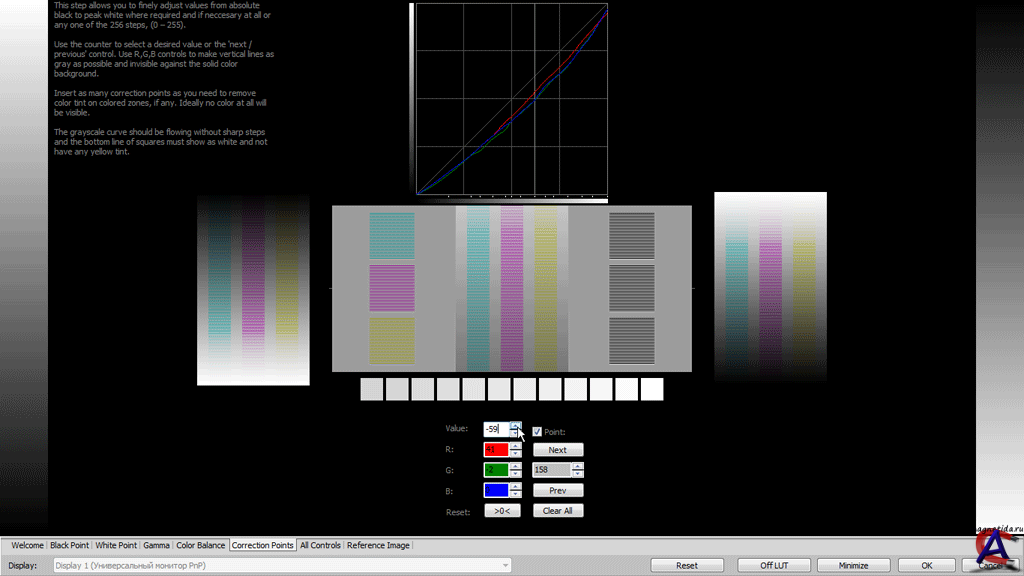Increase the Value counter with up arrow
The width and height of the screenshot is (1024, 576).
click(515, 425)
